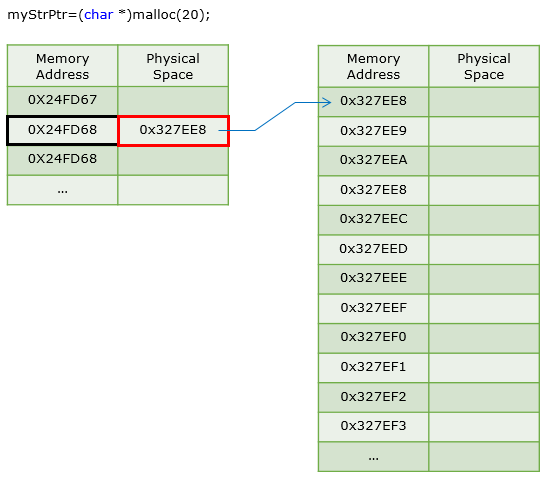Click the red-bordered 0x327EE8 pointer value cell
Screen dimensions: 549x480
tap(173, 131)
